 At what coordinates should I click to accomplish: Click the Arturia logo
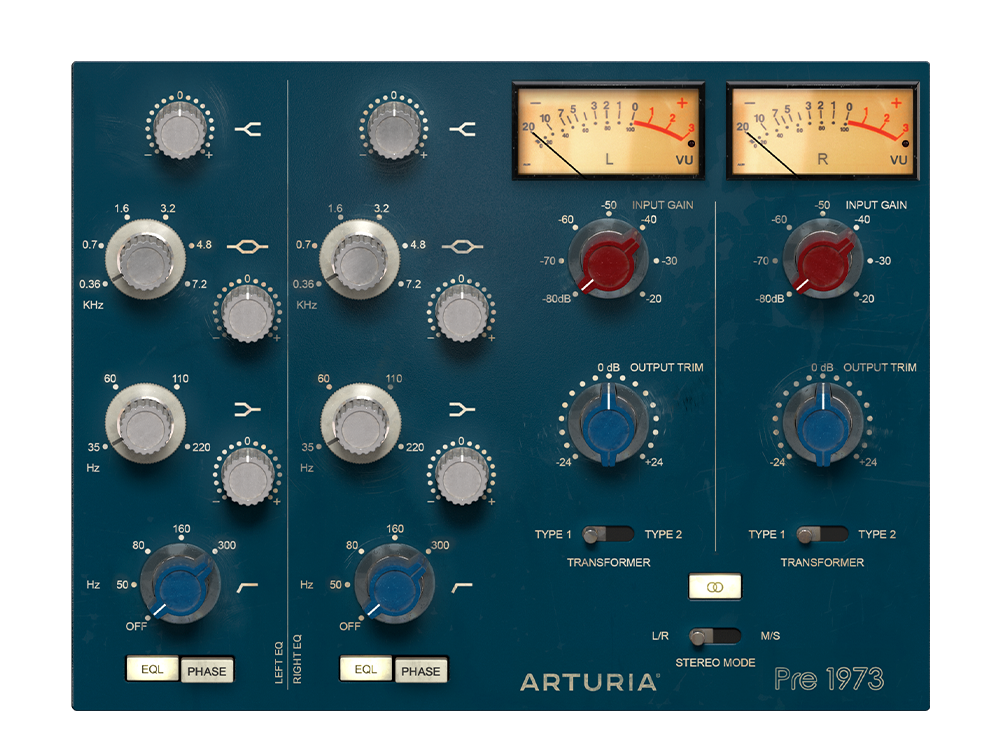(x=590, y=682)
